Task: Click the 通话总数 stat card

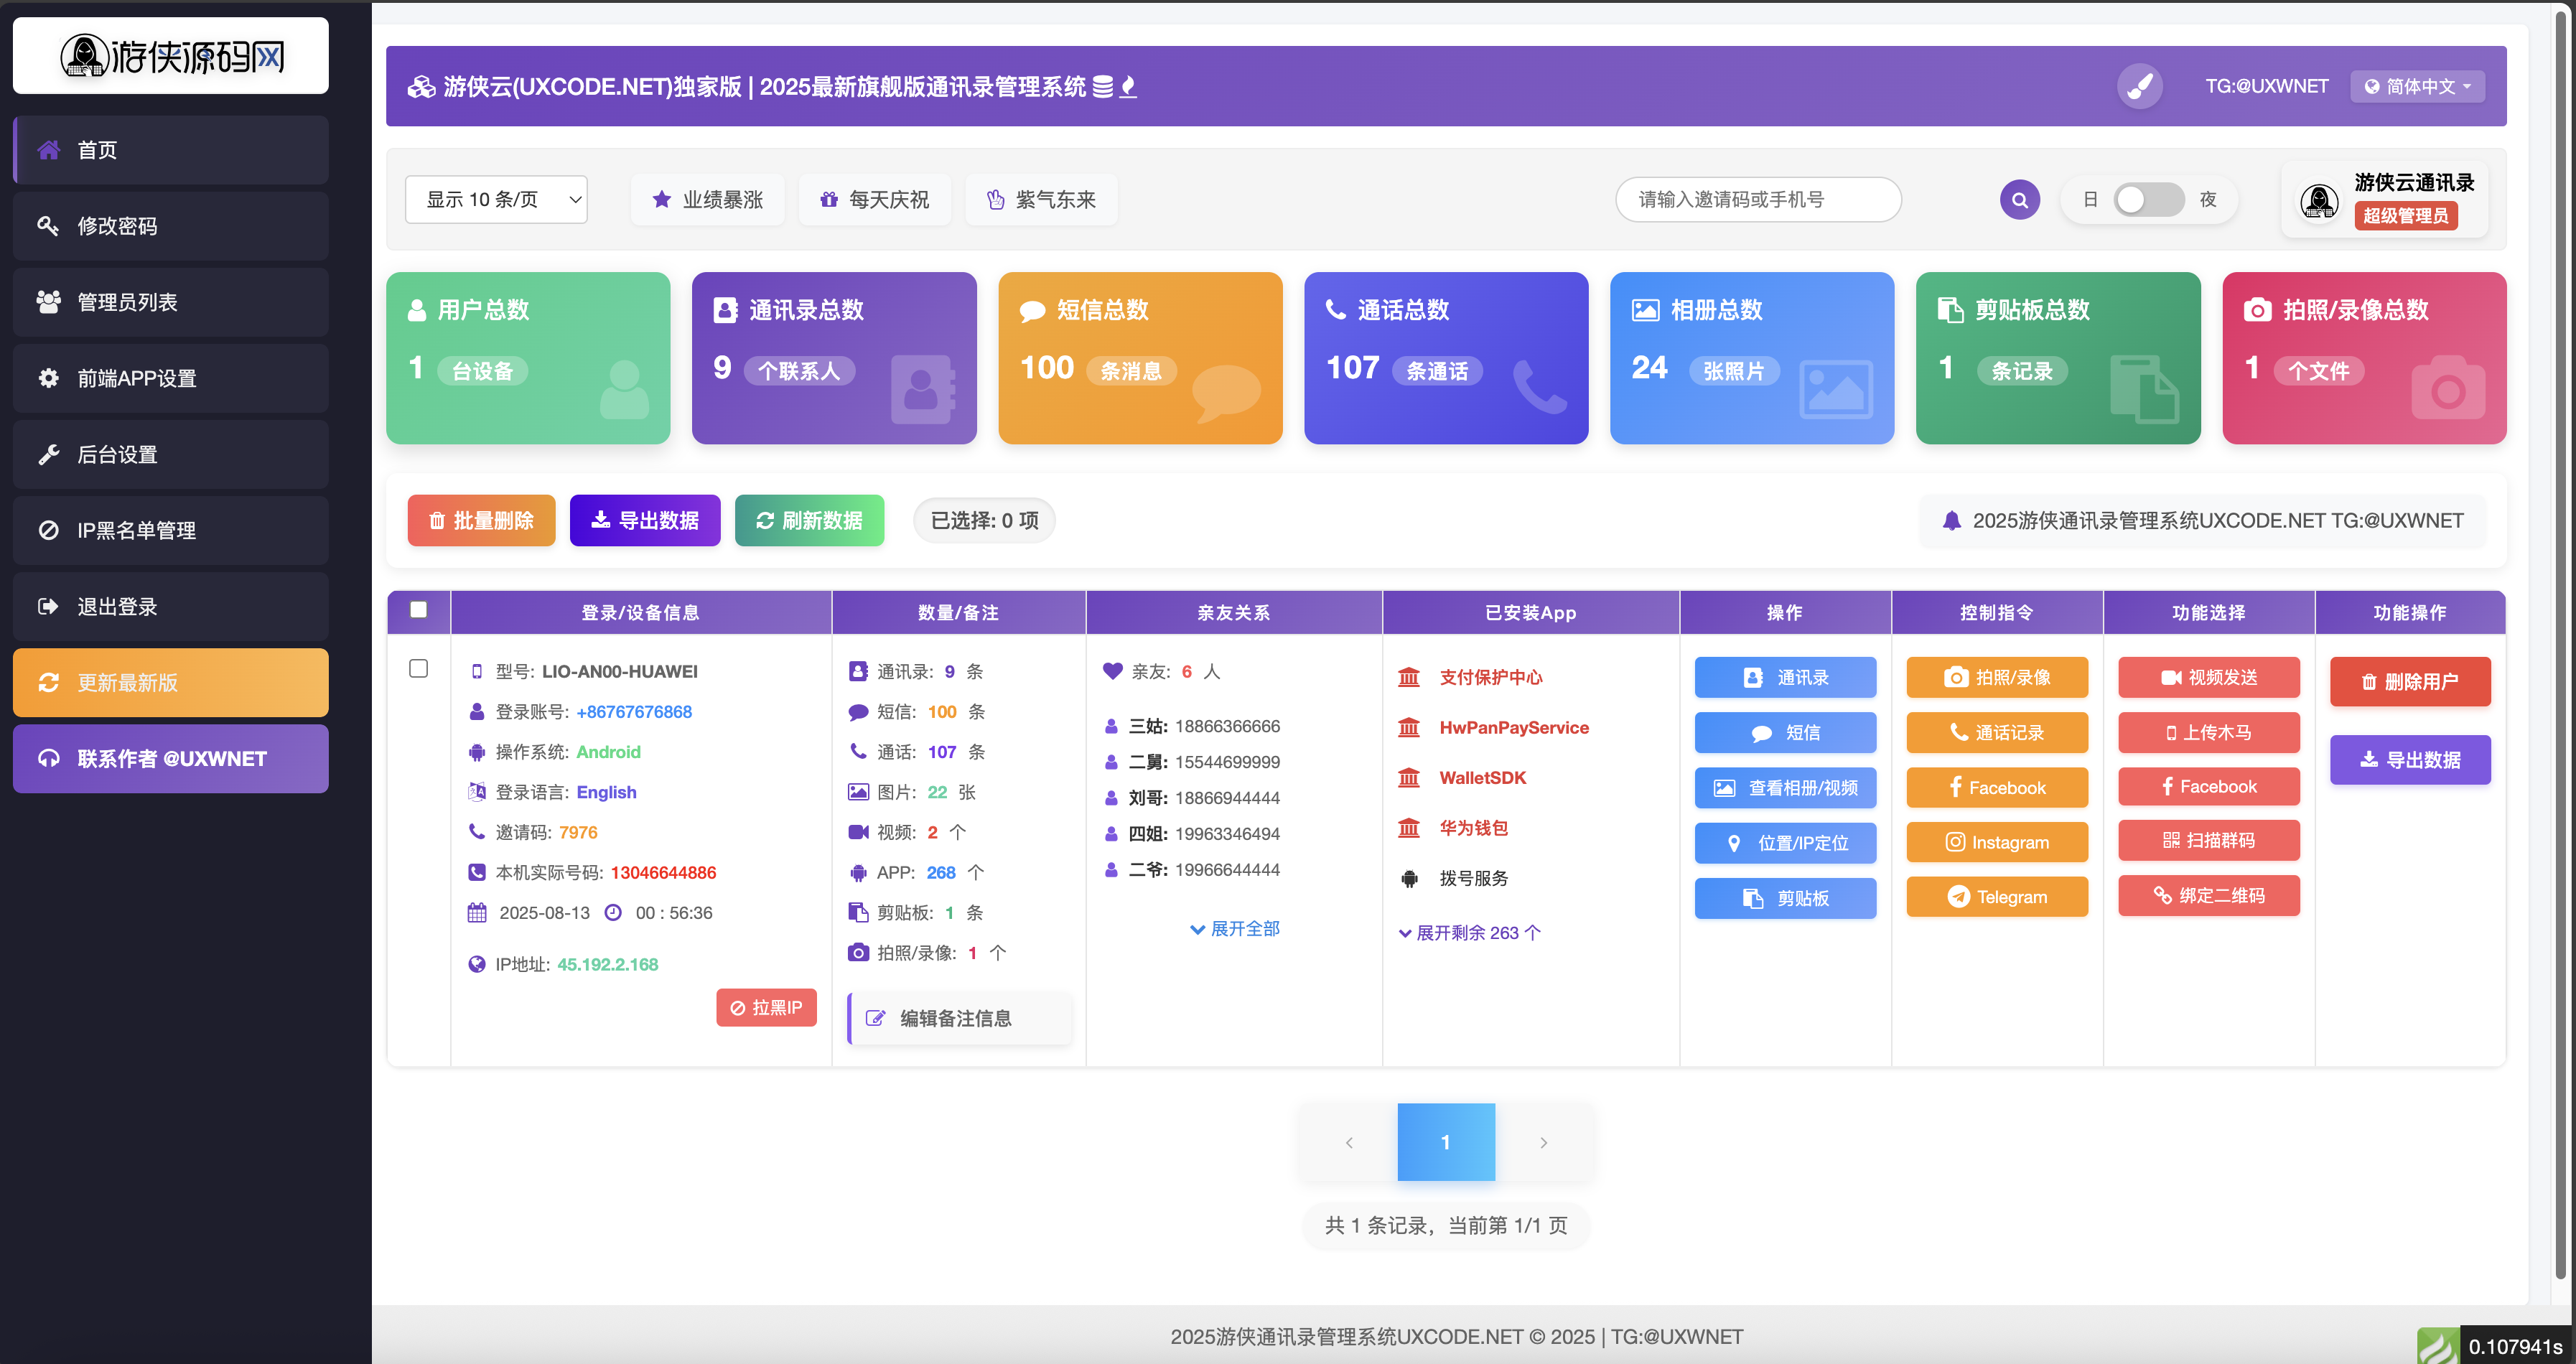Action: click(1446, 358)
